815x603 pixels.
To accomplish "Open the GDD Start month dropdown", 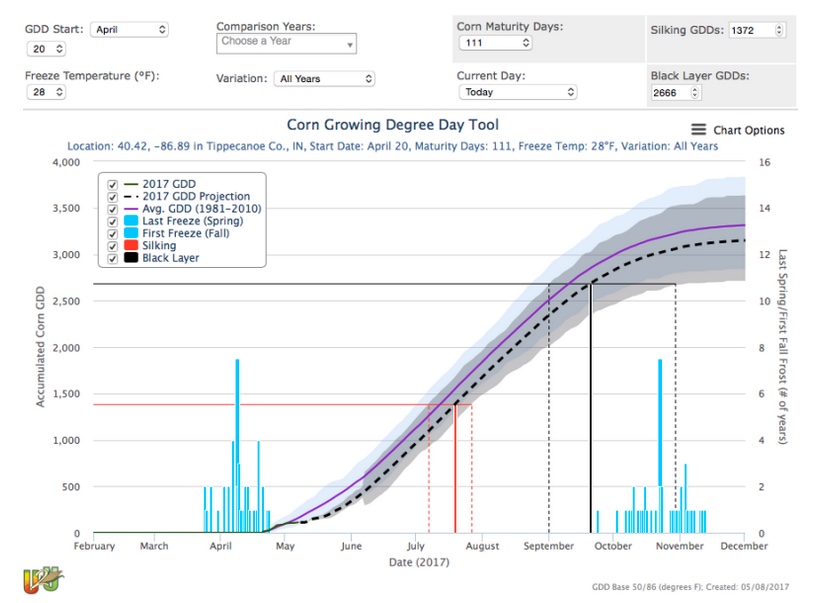I will coord(129,29).
